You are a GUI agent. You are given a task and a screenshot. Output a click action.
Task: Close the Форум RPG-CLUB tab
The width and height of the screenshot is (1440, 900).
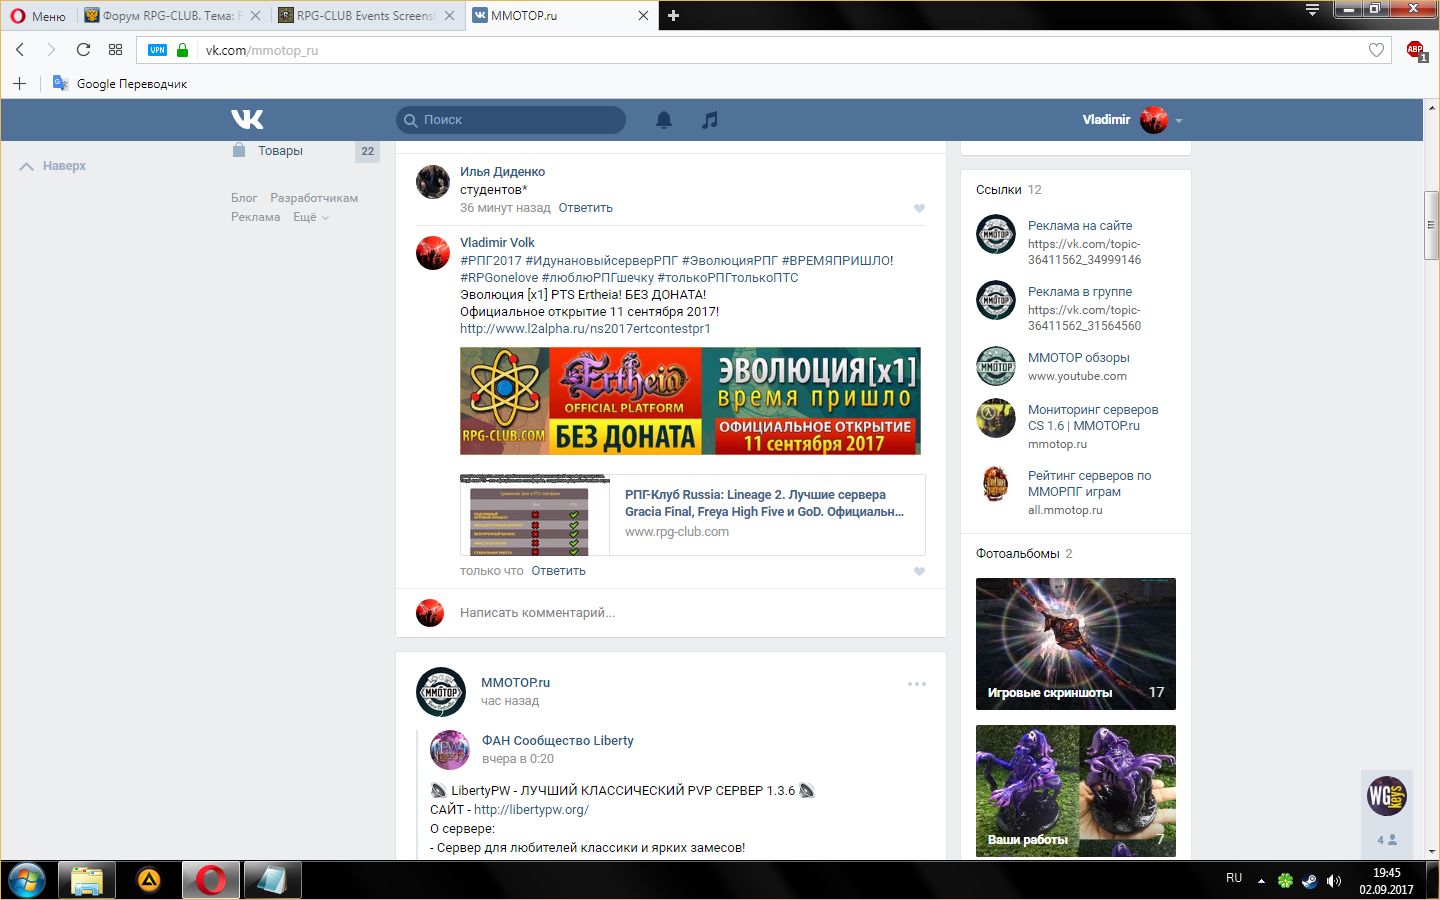click(x=255, y=15)
